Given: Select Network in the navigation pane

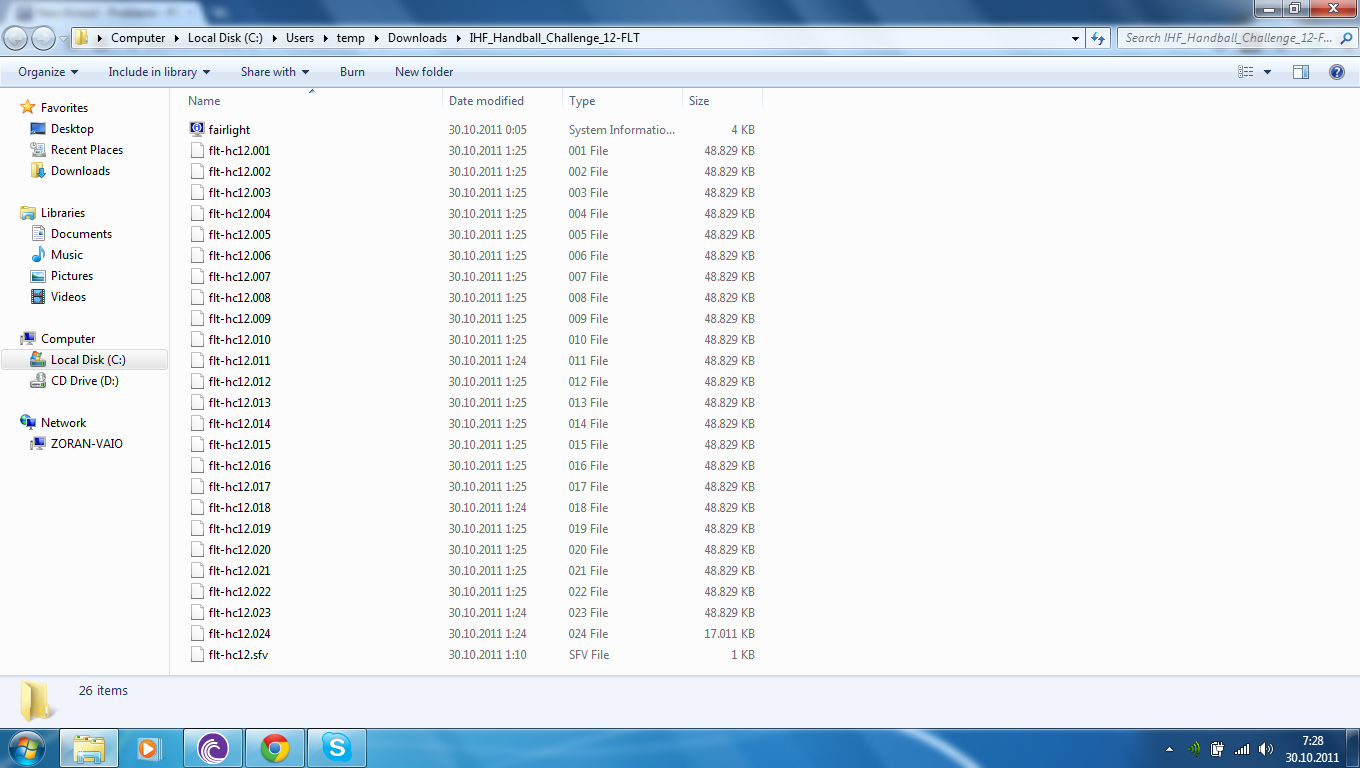Looking at the screenshot, I should click(x=63, y=423).
